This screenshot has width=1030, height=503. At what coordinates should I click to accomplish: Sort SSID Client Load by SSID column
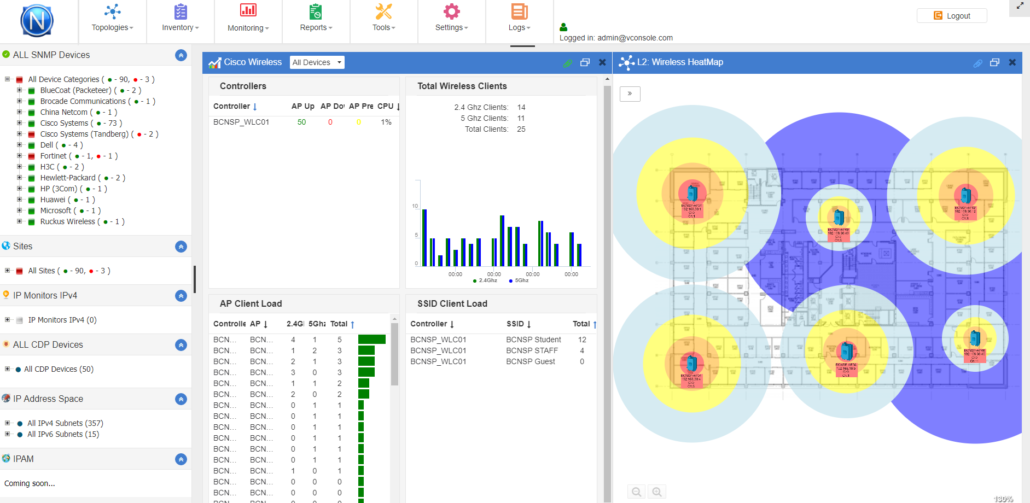tap(518, 324)
